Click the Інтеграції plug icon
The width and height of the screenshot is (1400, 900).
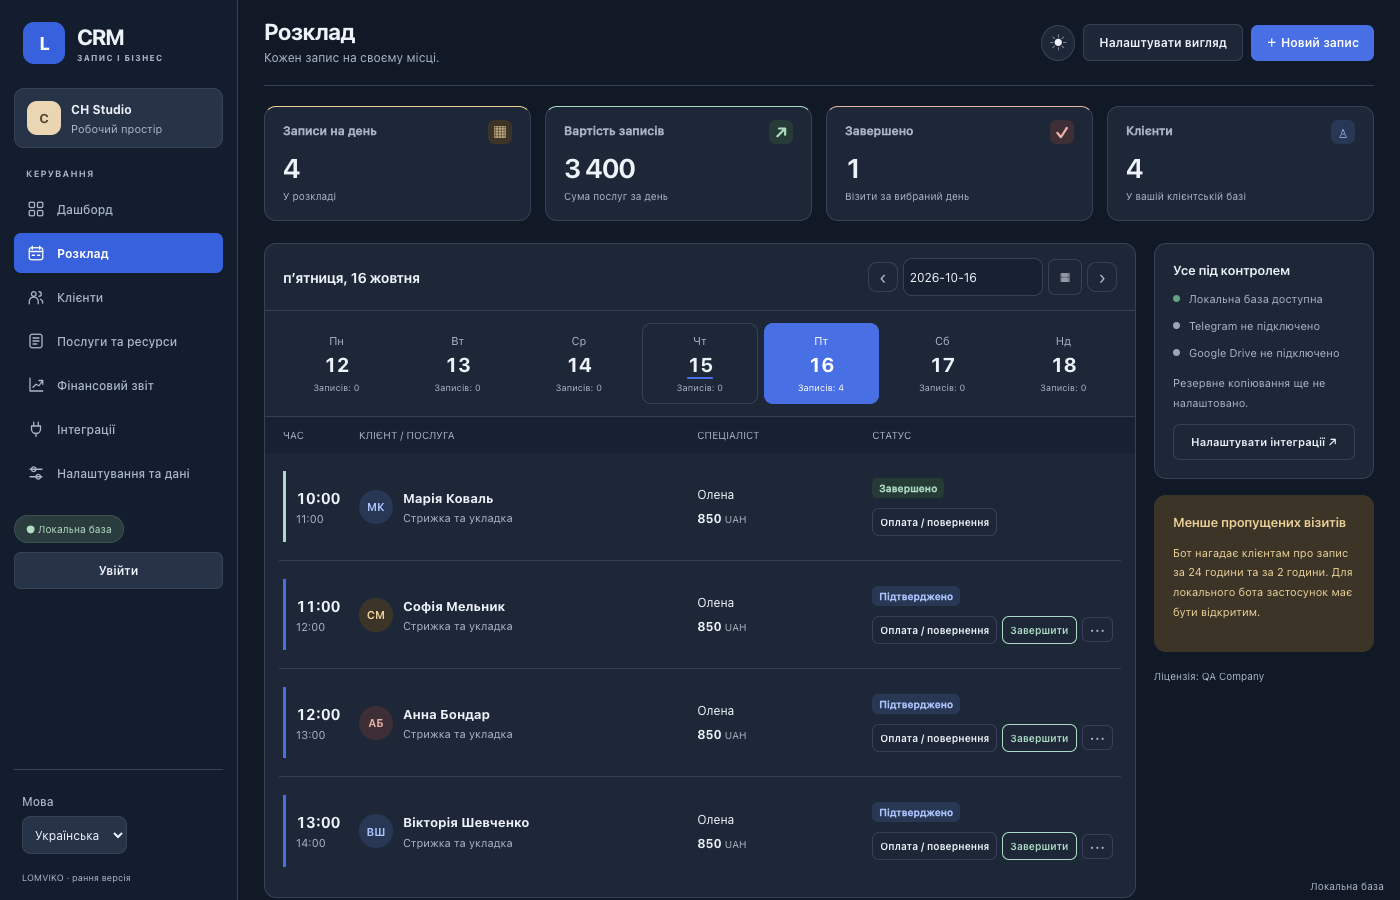click(36, 429)
